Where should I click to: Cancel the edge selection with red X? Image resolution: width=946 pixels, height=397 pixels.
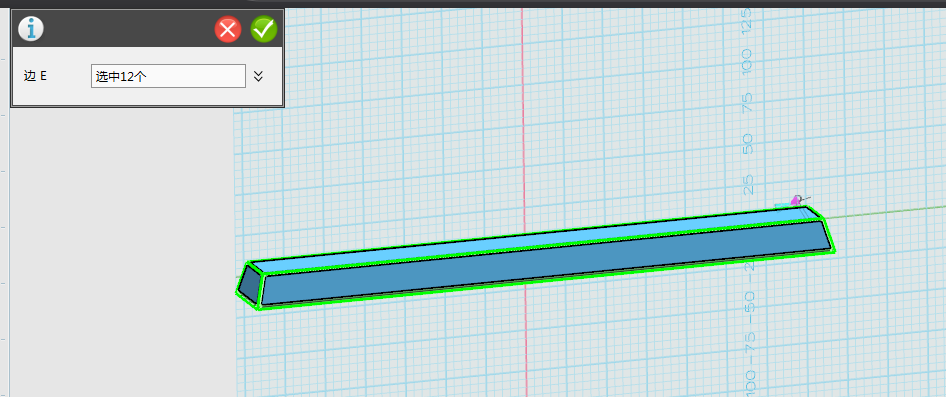(x=228, y=29)
